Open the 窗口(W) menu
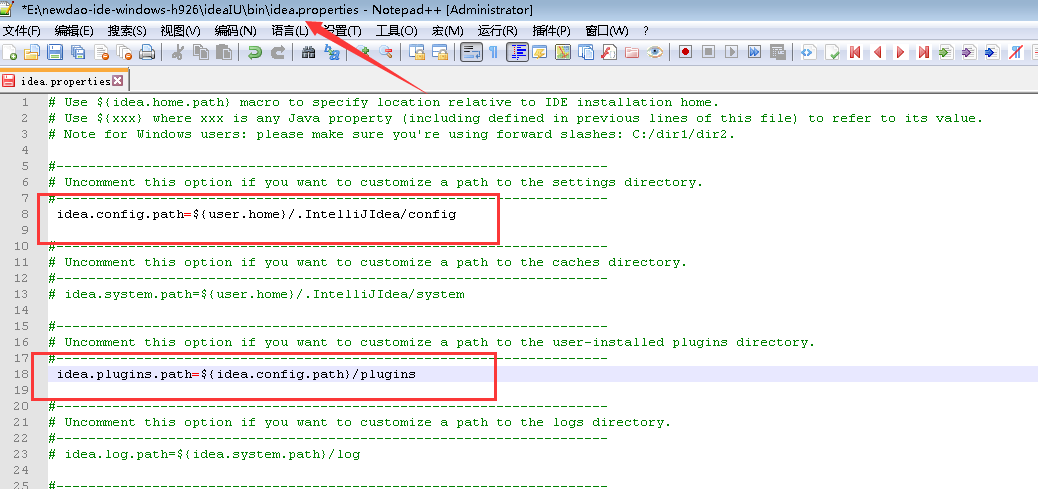1038x489 pixels. 606,30
